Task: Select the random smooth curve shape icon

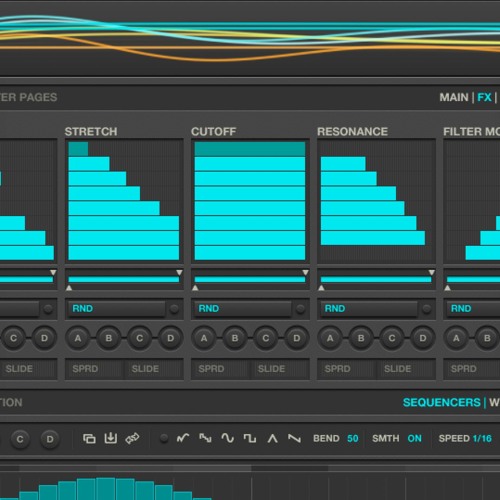Action: point(183,438)
